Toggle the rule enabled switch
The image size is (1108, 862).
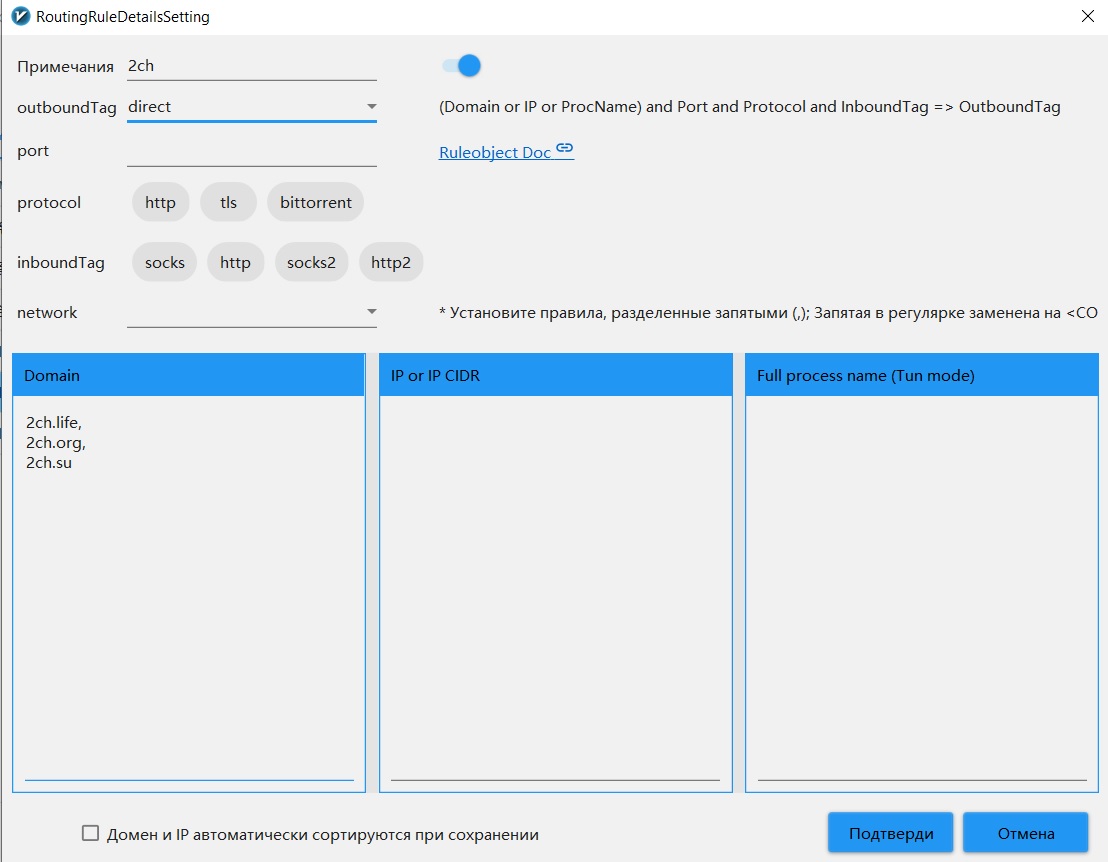(461, 66)
